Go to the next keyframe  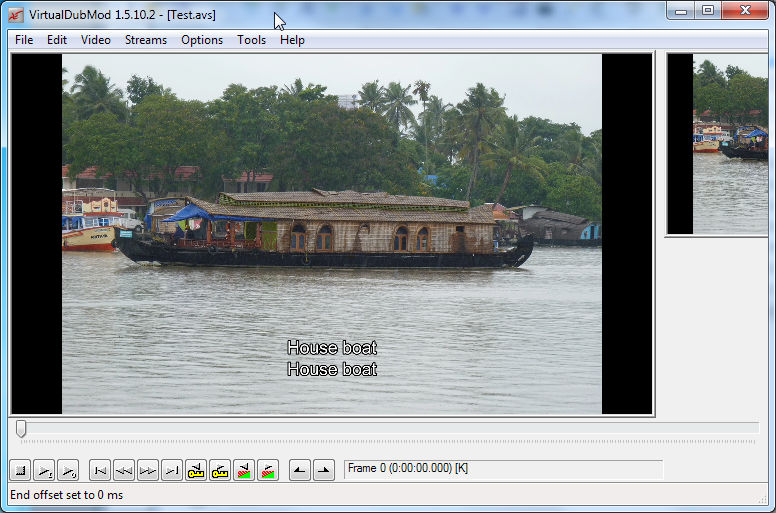220,470
